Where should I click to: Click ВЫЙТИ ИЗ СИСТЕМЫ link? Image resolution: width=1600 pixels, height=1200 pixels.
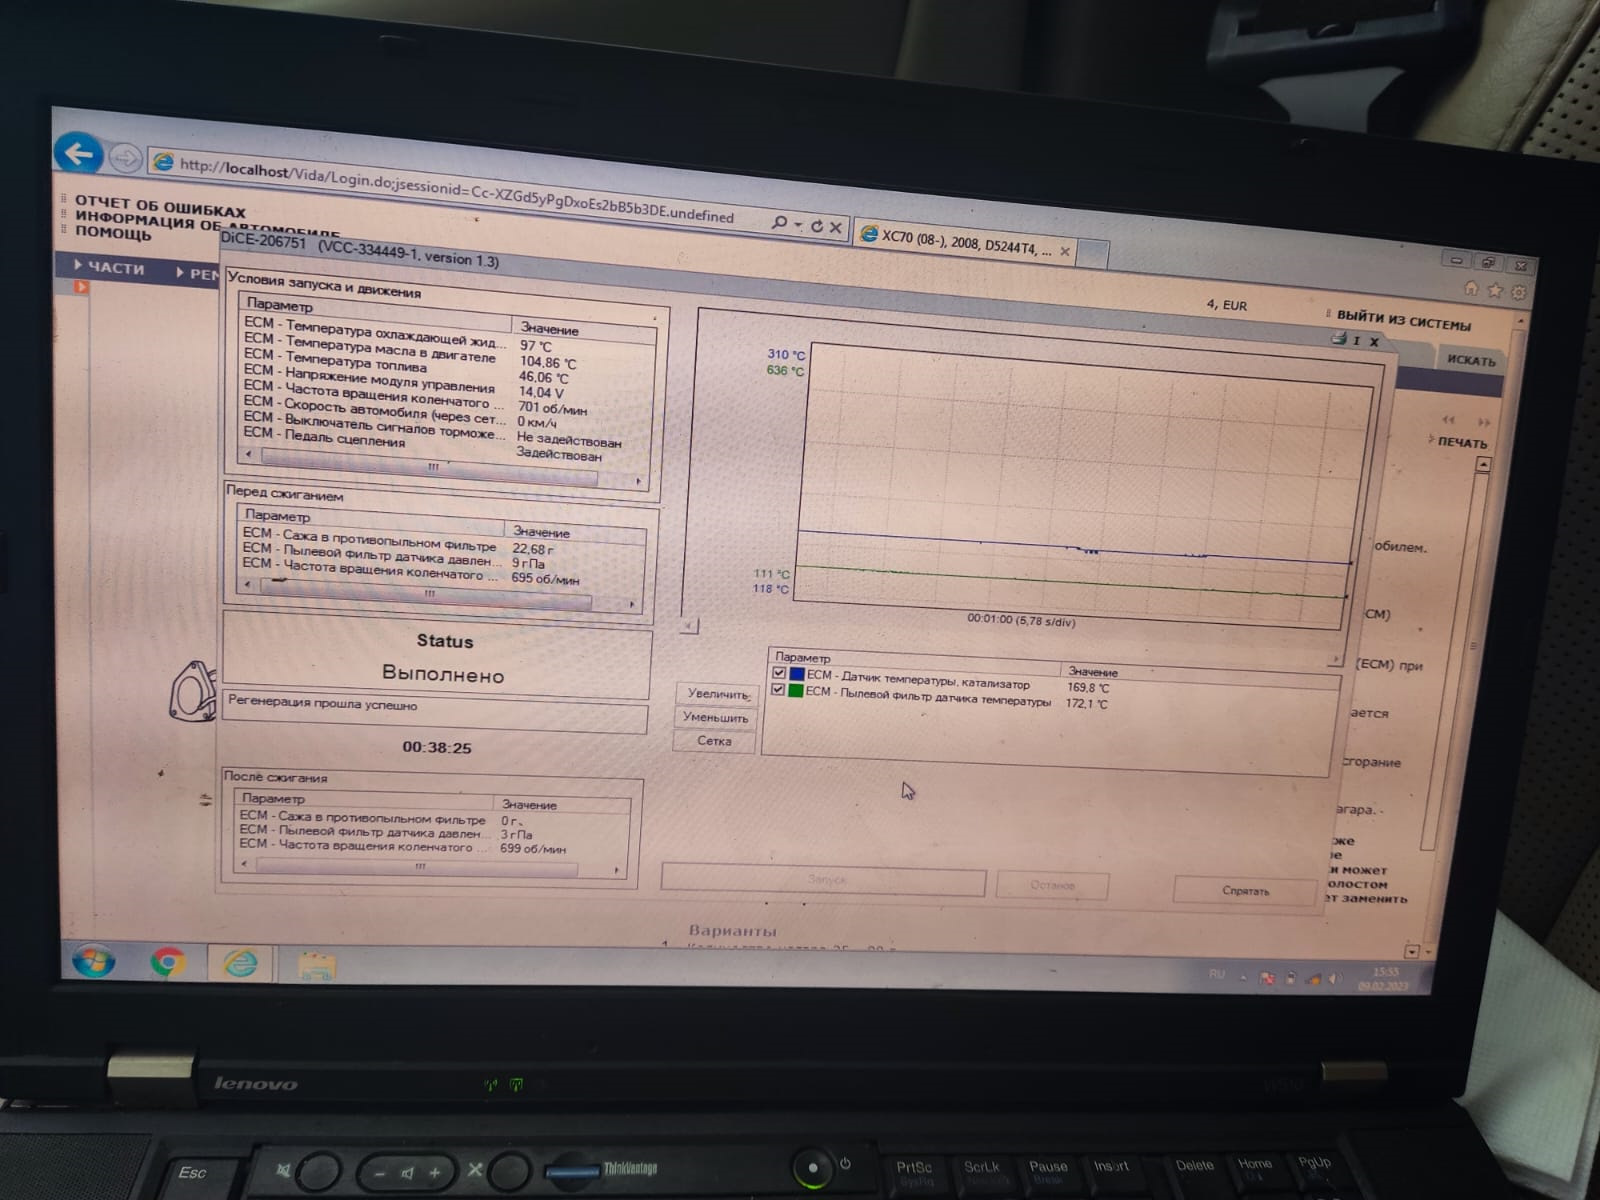click(x=1403, y=320)
